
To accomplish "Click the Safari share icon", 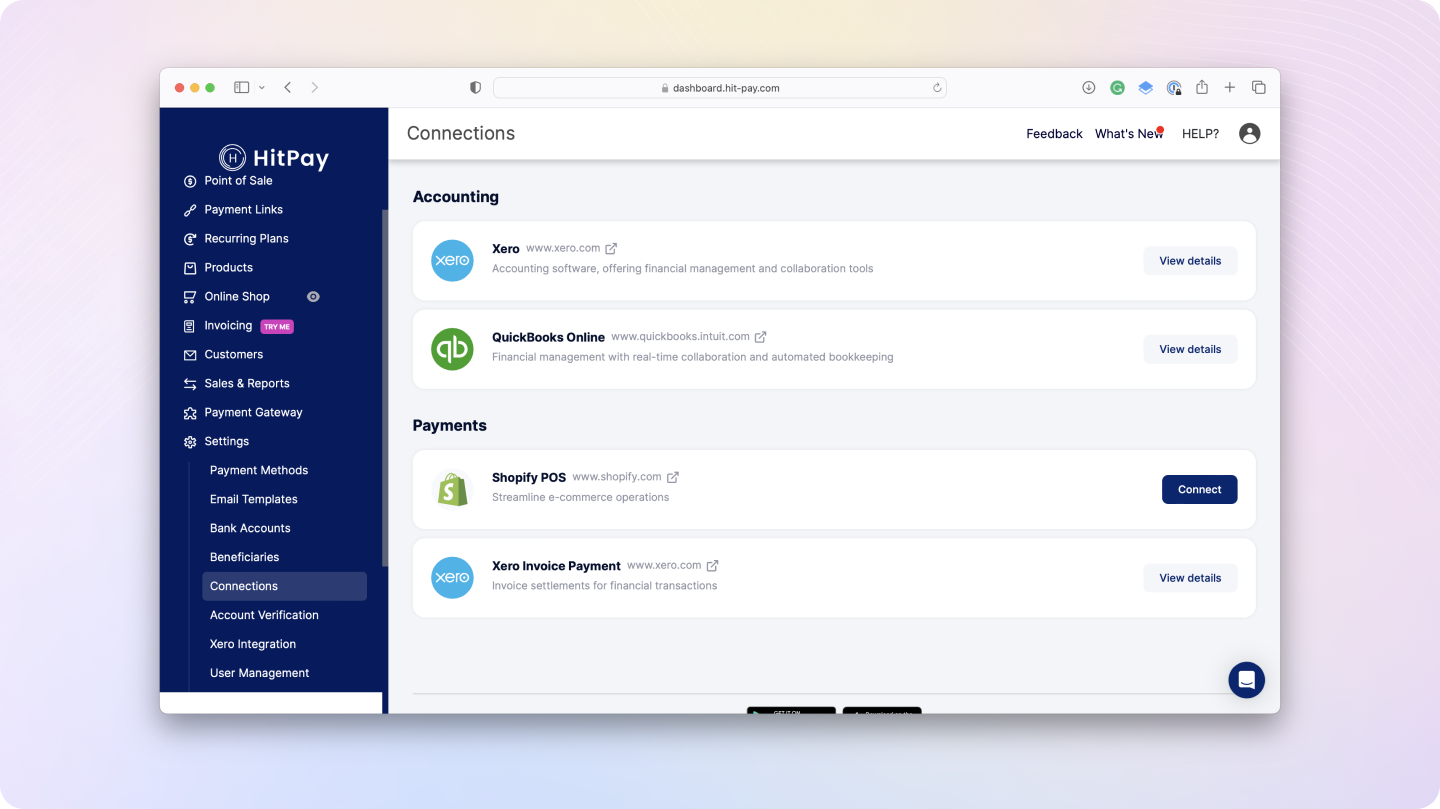I will point(1202,88).
